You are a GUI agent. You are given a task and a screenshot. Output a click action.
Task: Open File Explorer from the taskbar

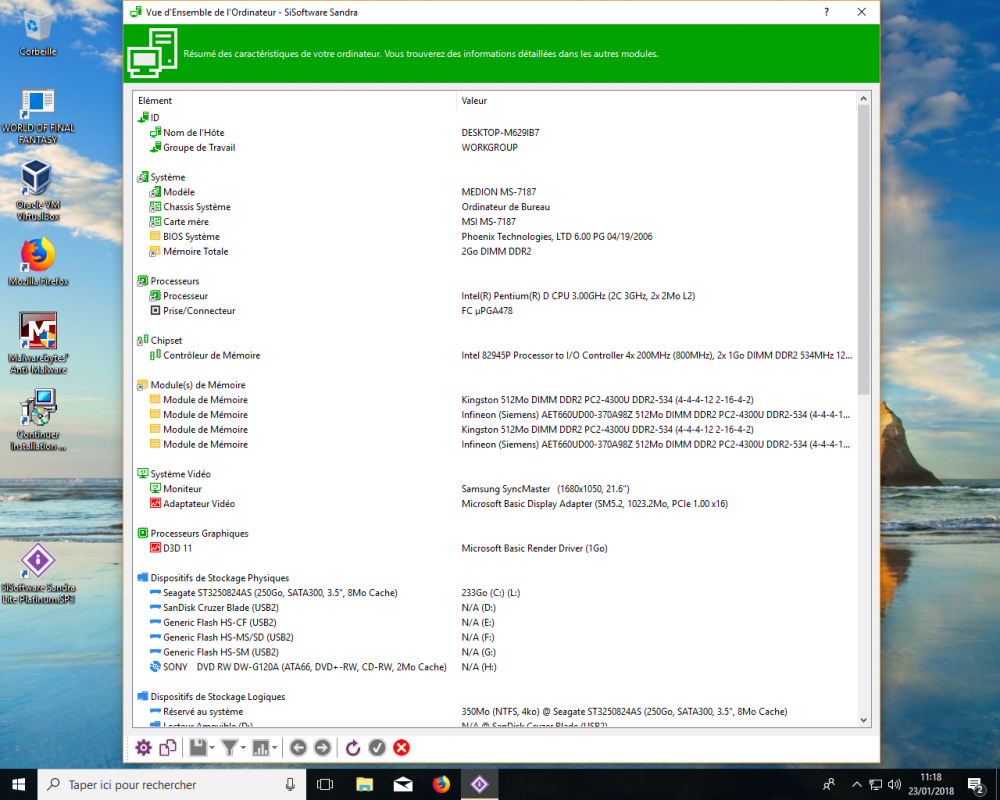(x=364, y=785)
